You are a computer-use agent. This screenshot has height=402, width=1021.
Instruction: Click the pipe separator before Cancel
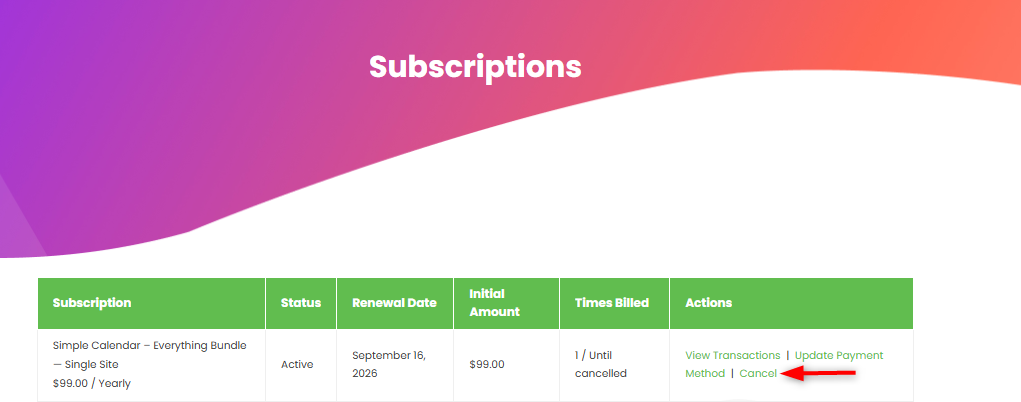732,373
